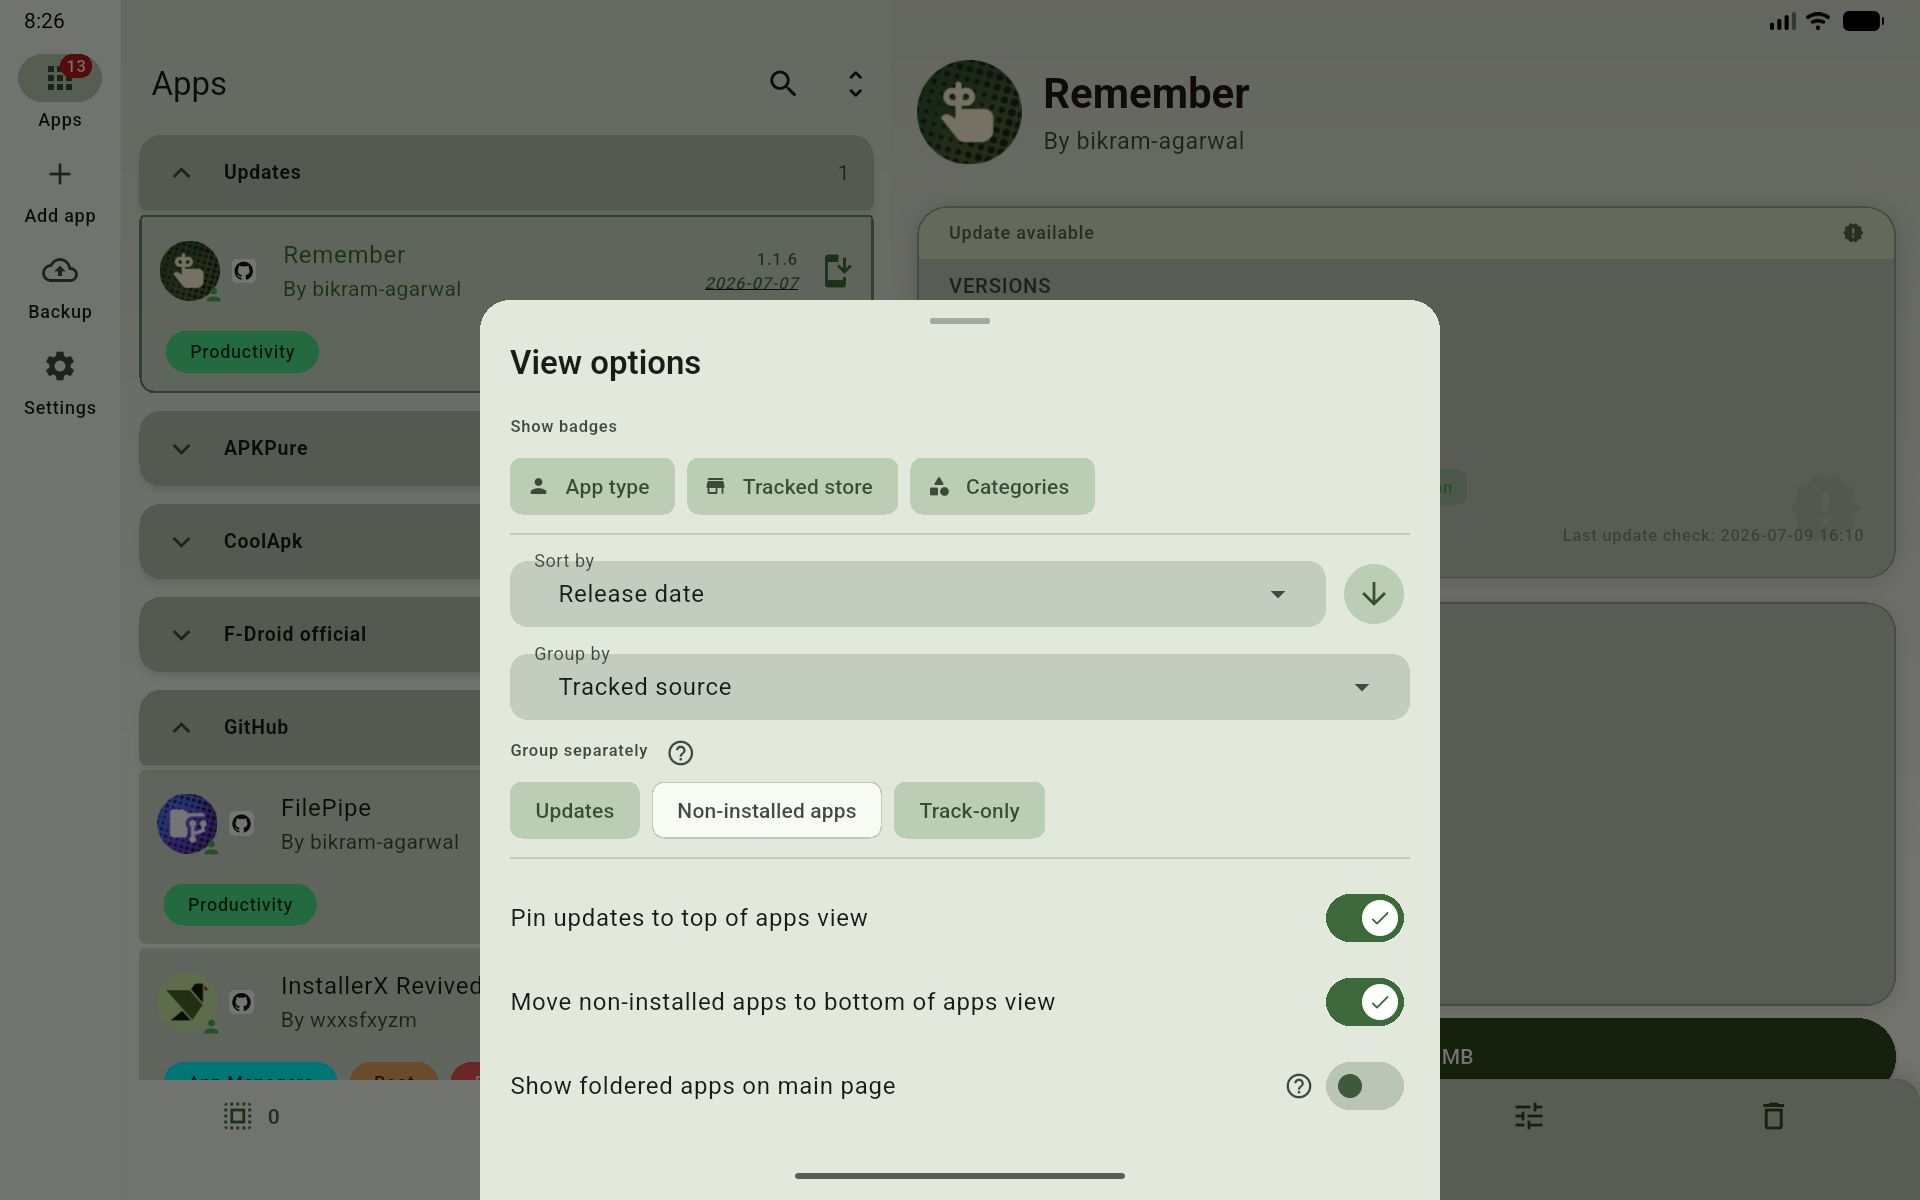
Task: Turn off Move non-installed apps to bottom switch
Action: [1365, 1002]
